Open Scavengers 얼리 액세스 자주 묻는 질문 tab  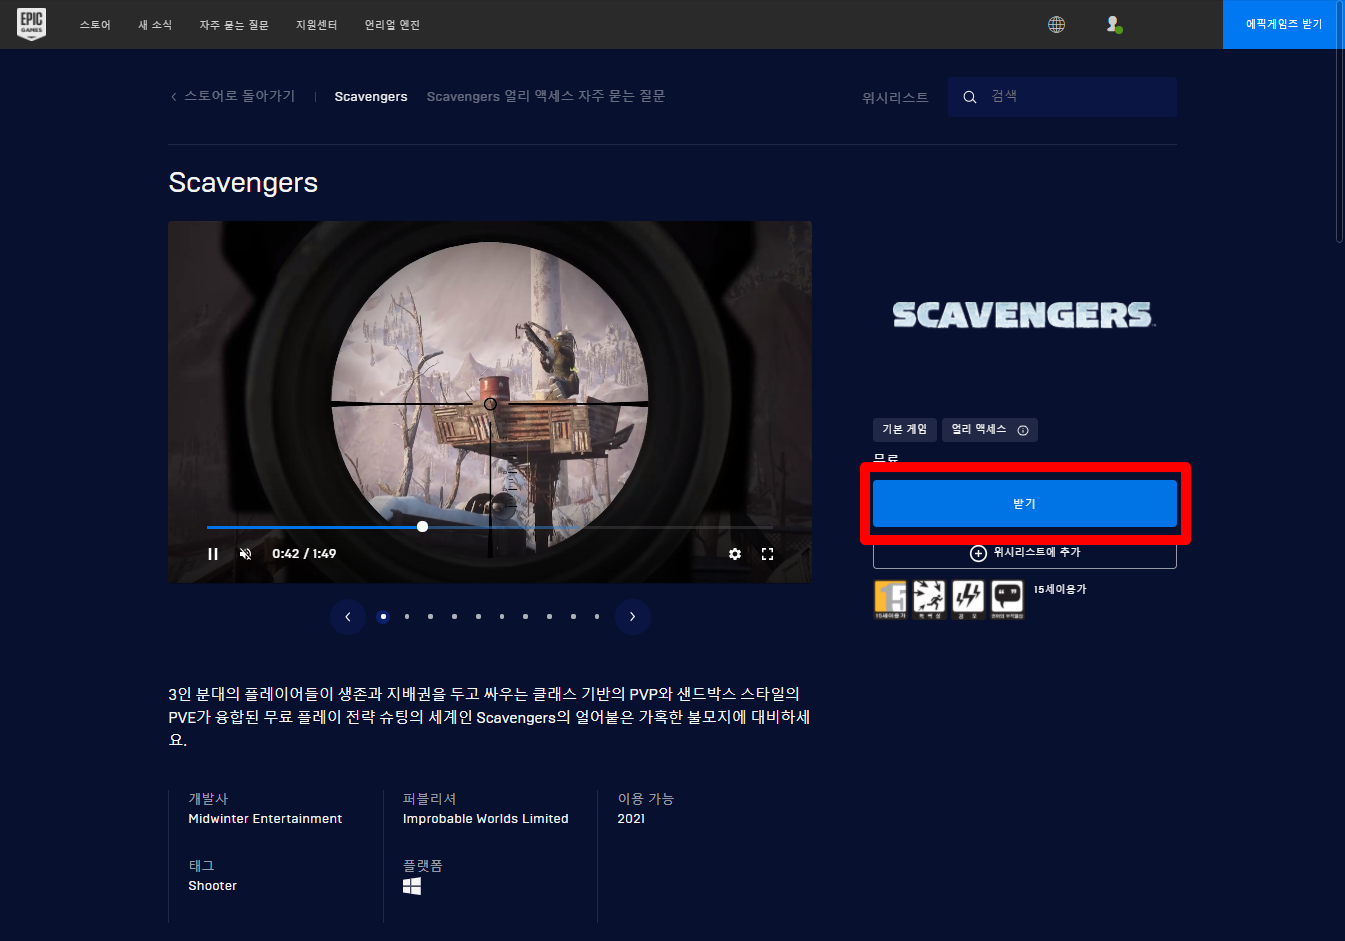click(x=546, y=96)
